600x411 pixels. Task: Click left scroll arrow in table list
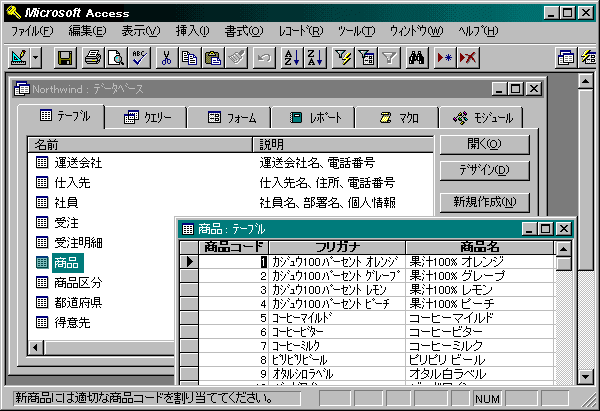click(36, 348)
